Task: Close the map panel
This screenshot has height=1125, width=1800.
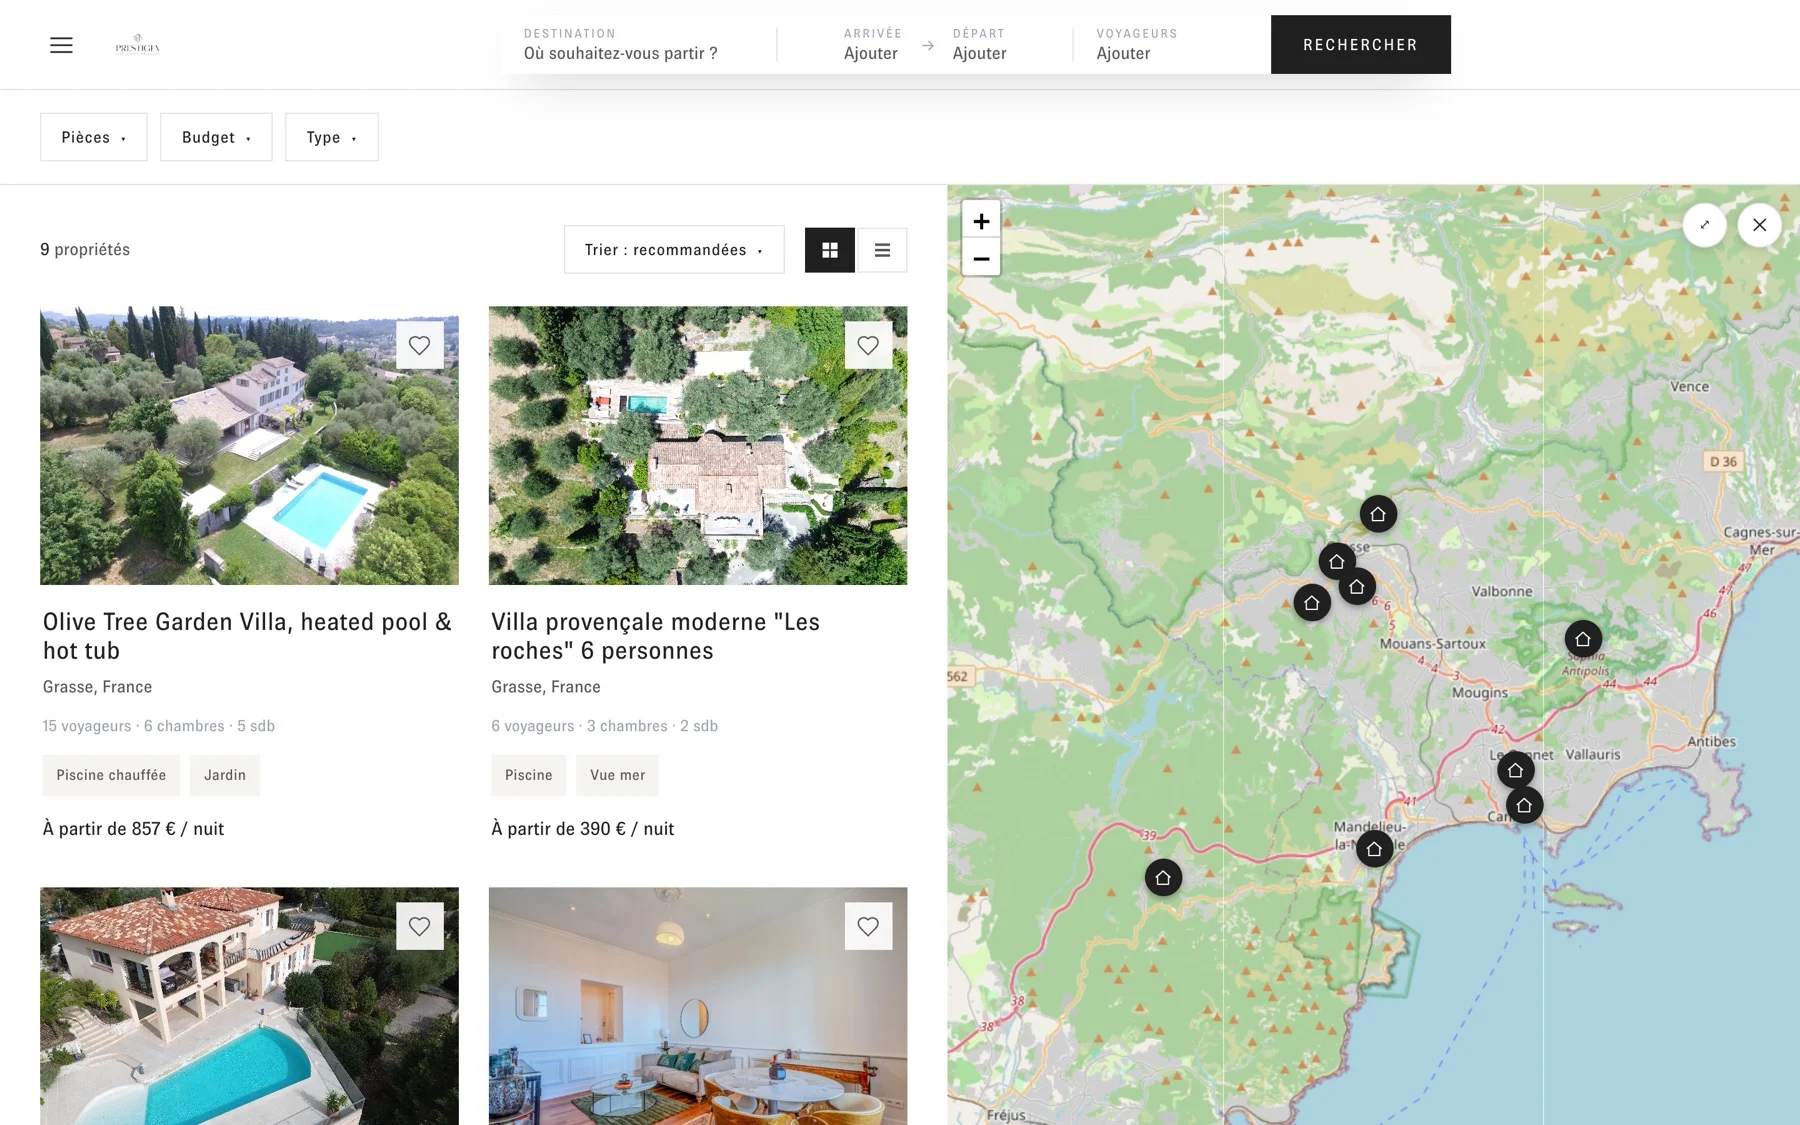Action: (x=1760, y=225)
